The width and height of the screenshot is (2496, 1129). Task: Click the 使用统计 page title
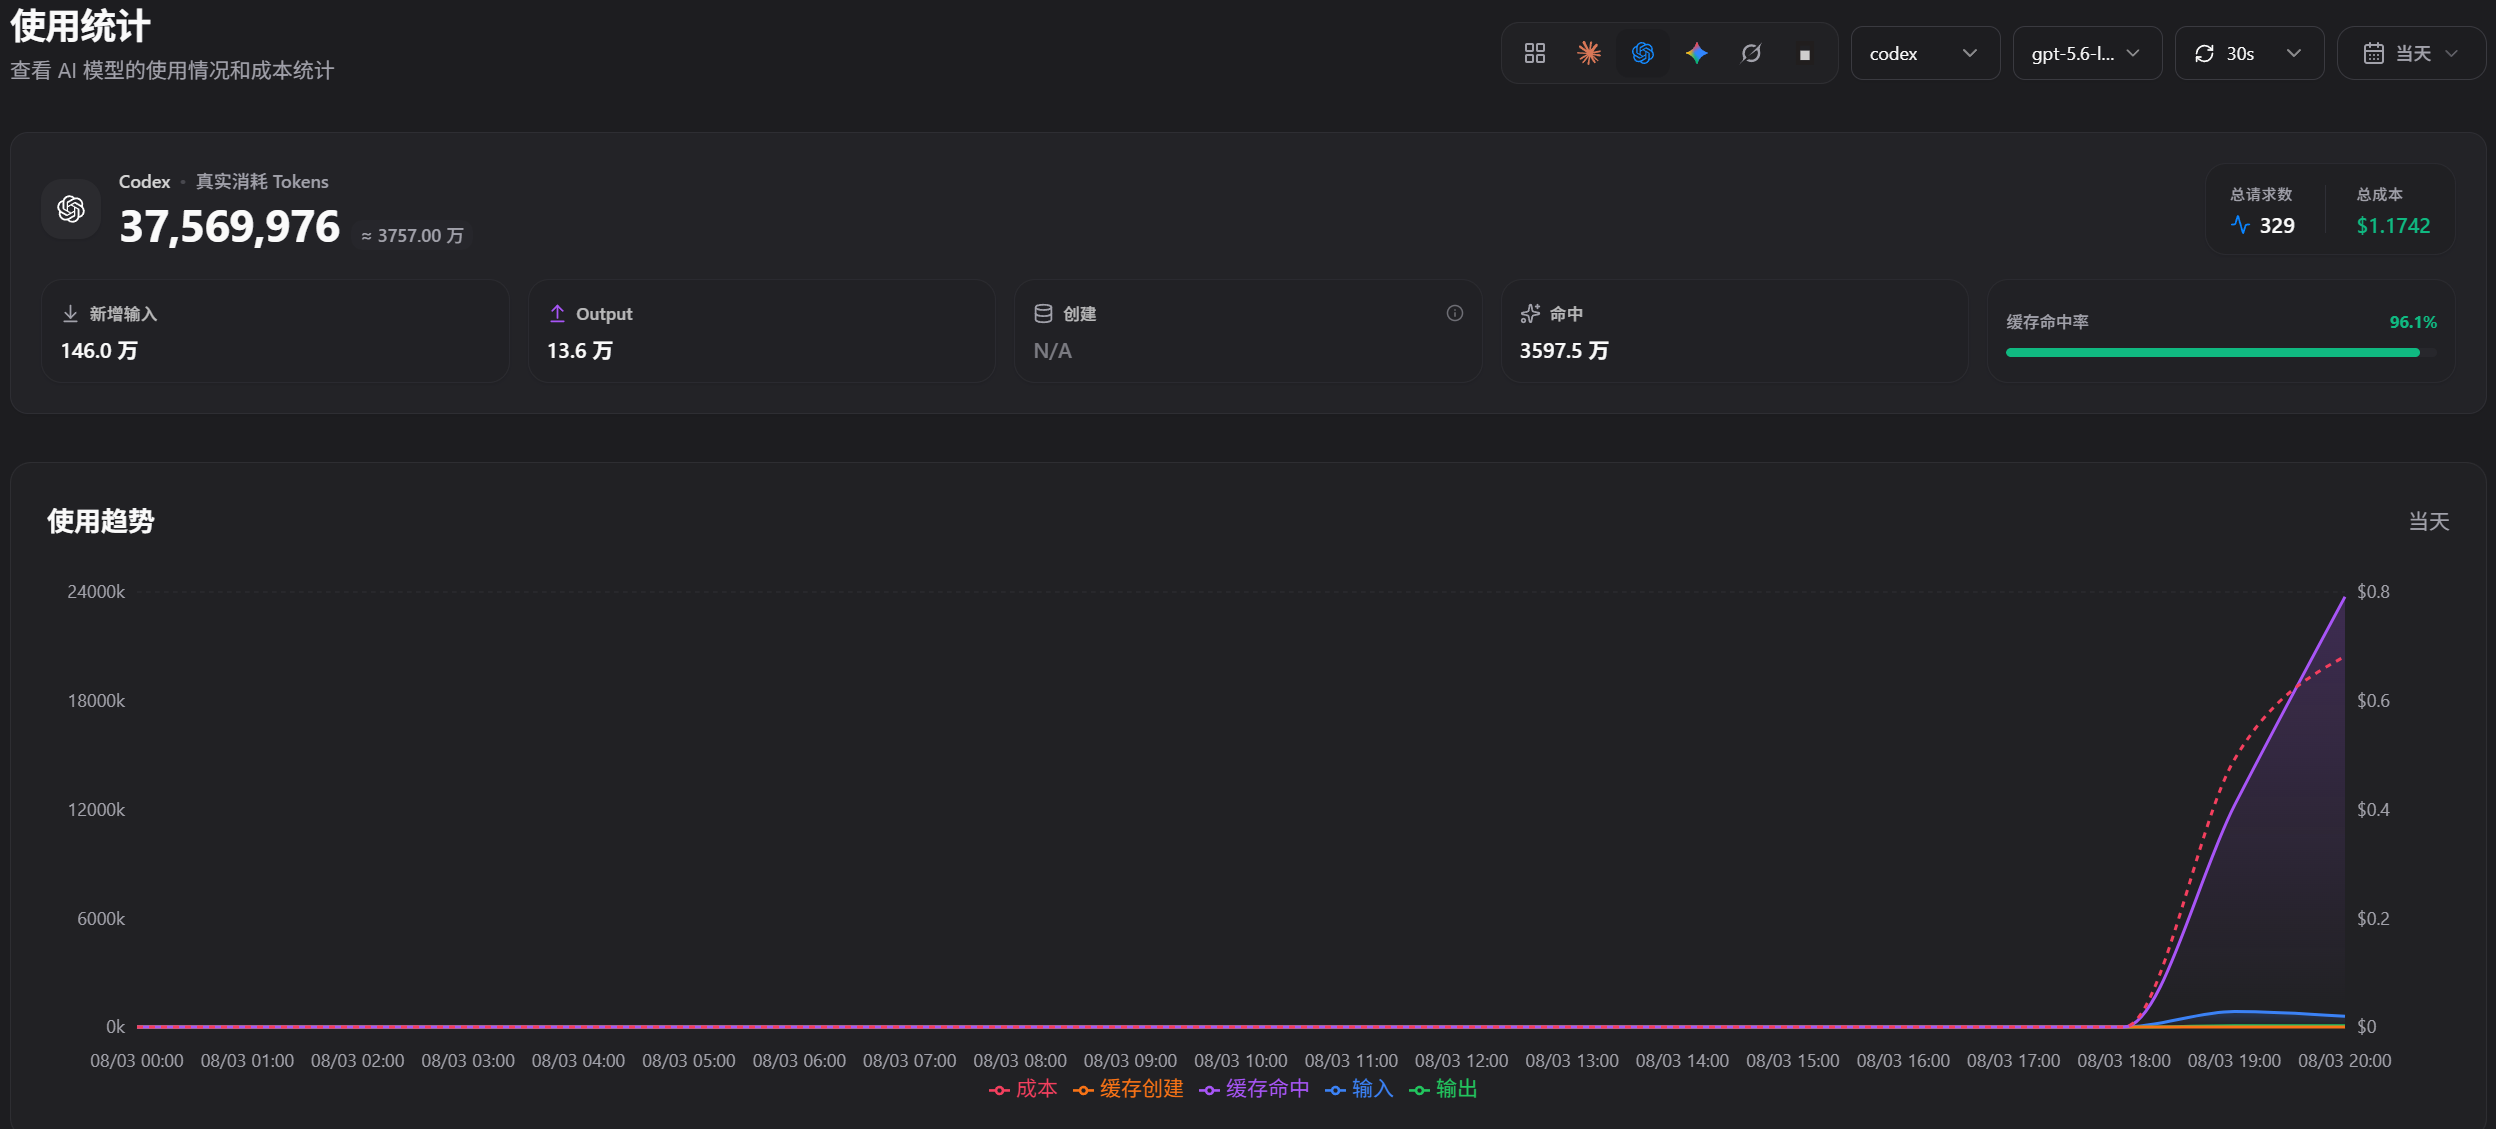pyautogui.click(x=80, y=26)
